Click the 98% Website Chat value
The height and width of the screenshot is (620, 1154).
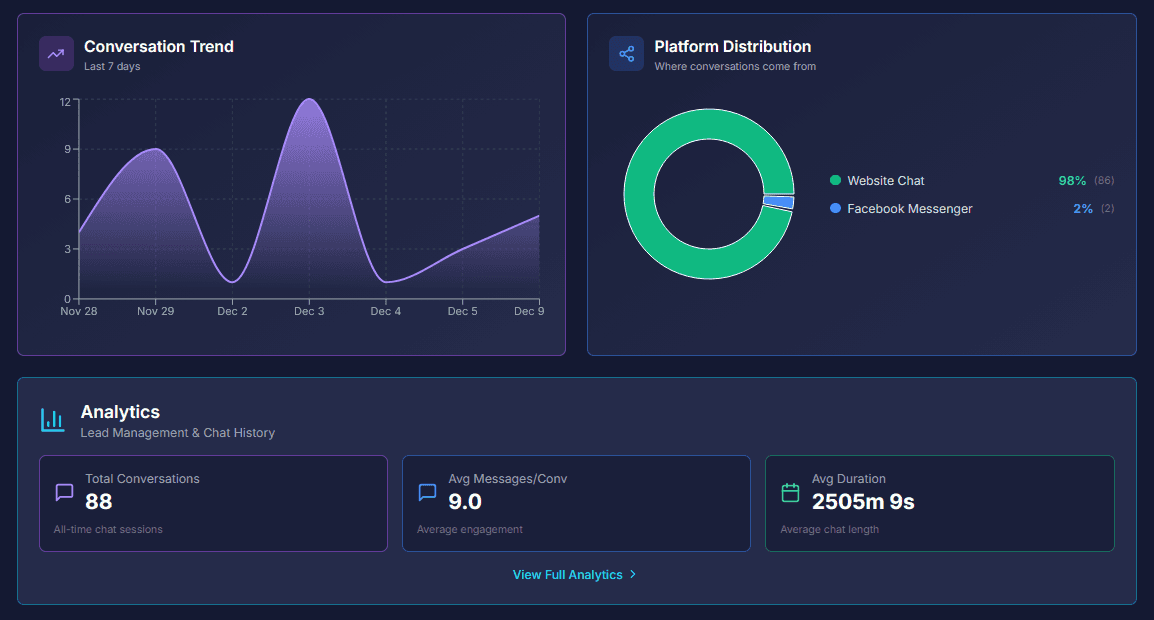(x=1071, y=181)
